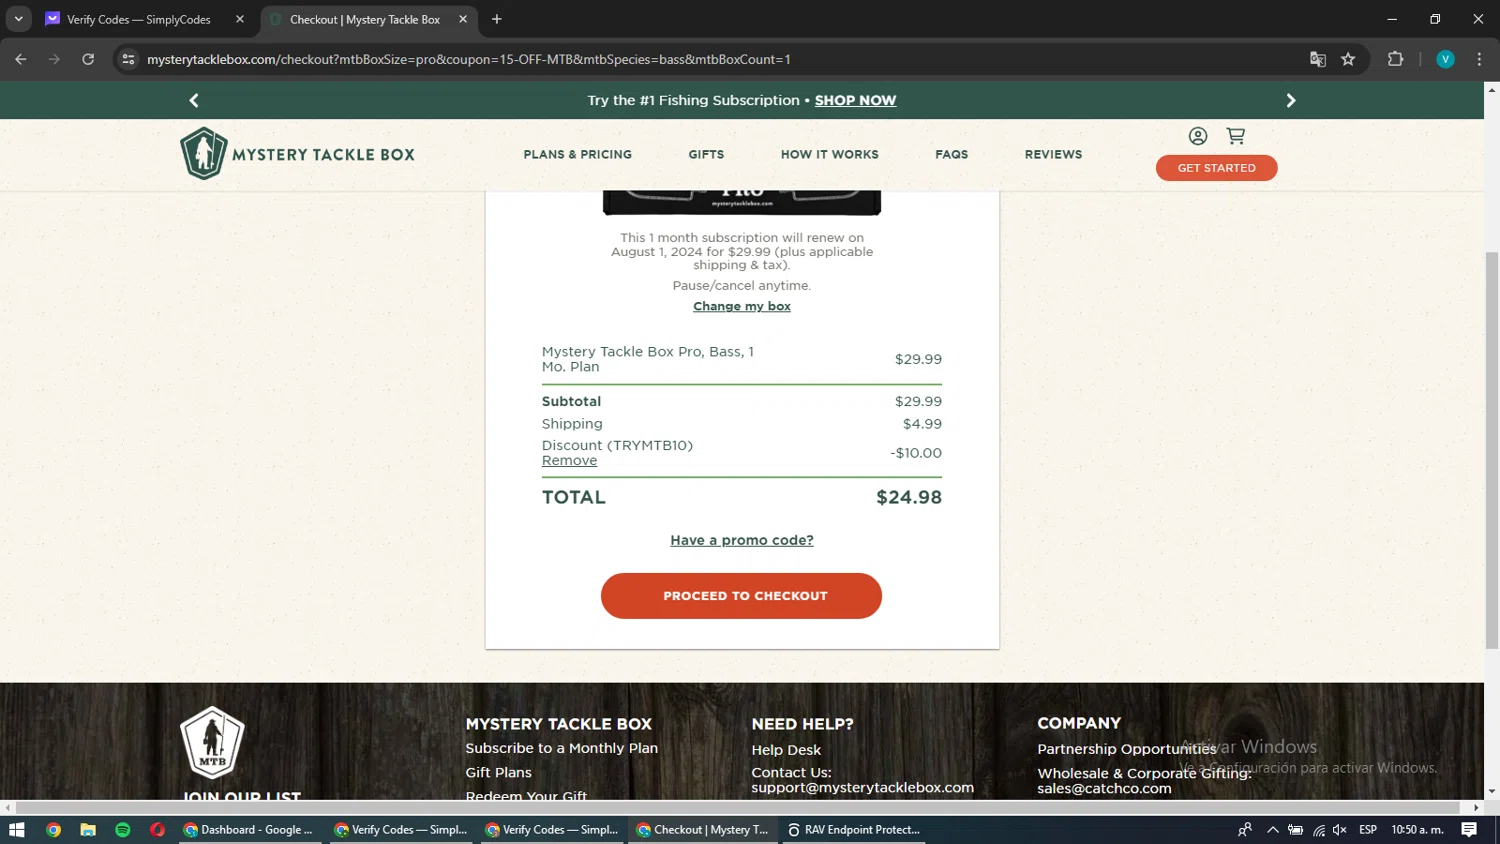Open RAV Endpoint Protection taskbar item
The height and width of the screenshot is (844, 1500).
(x=853, y=830)
